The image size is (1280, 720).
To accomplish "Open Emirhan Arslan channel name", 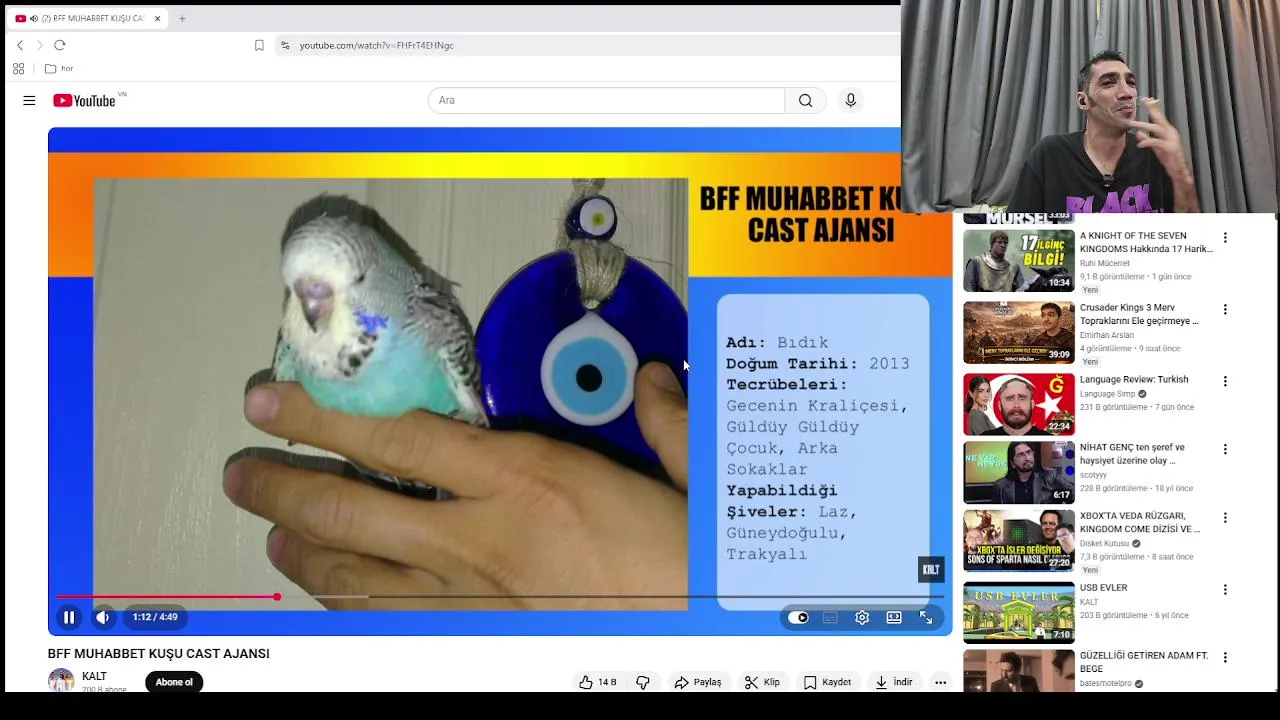I will tap(1106, 335).
